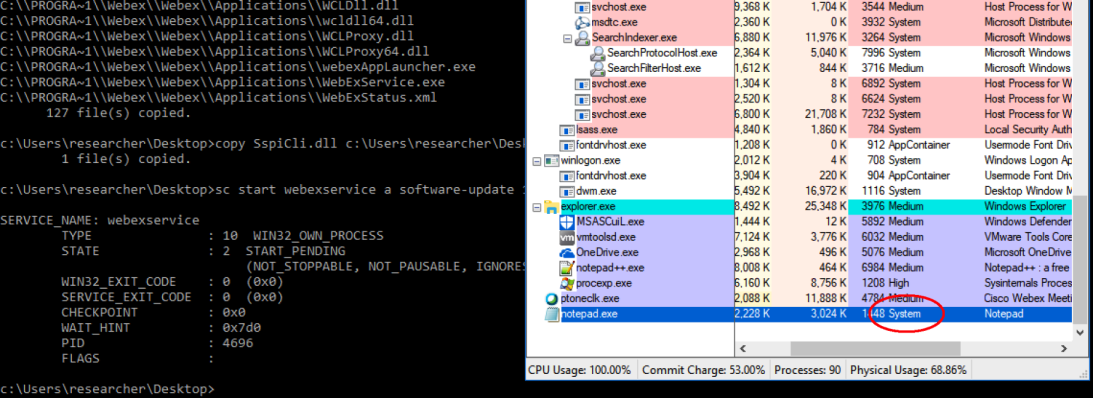
Task: Collapse the SearchIndexer.exe tree node
Action: point(567,38)
